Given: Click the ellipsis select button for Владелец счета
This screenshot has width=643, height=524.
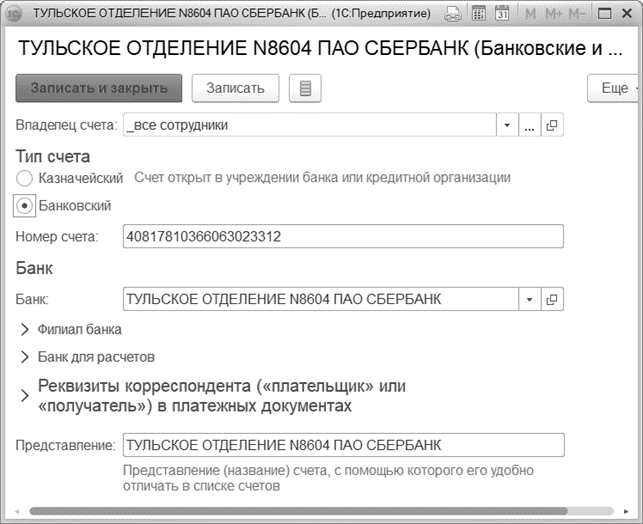Looking at the screenshot, I should pos(529,125).
